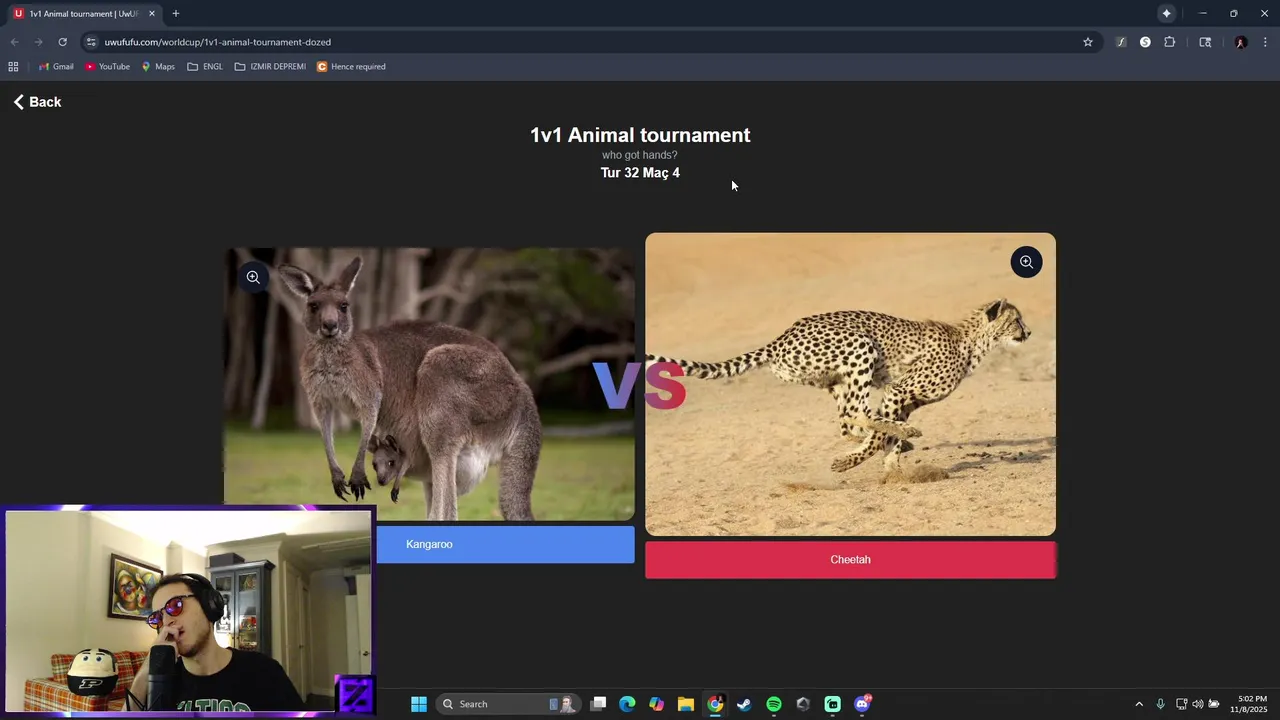Open the Windows Start menu
Screen dimensions: 1280x720
[419, 704]
